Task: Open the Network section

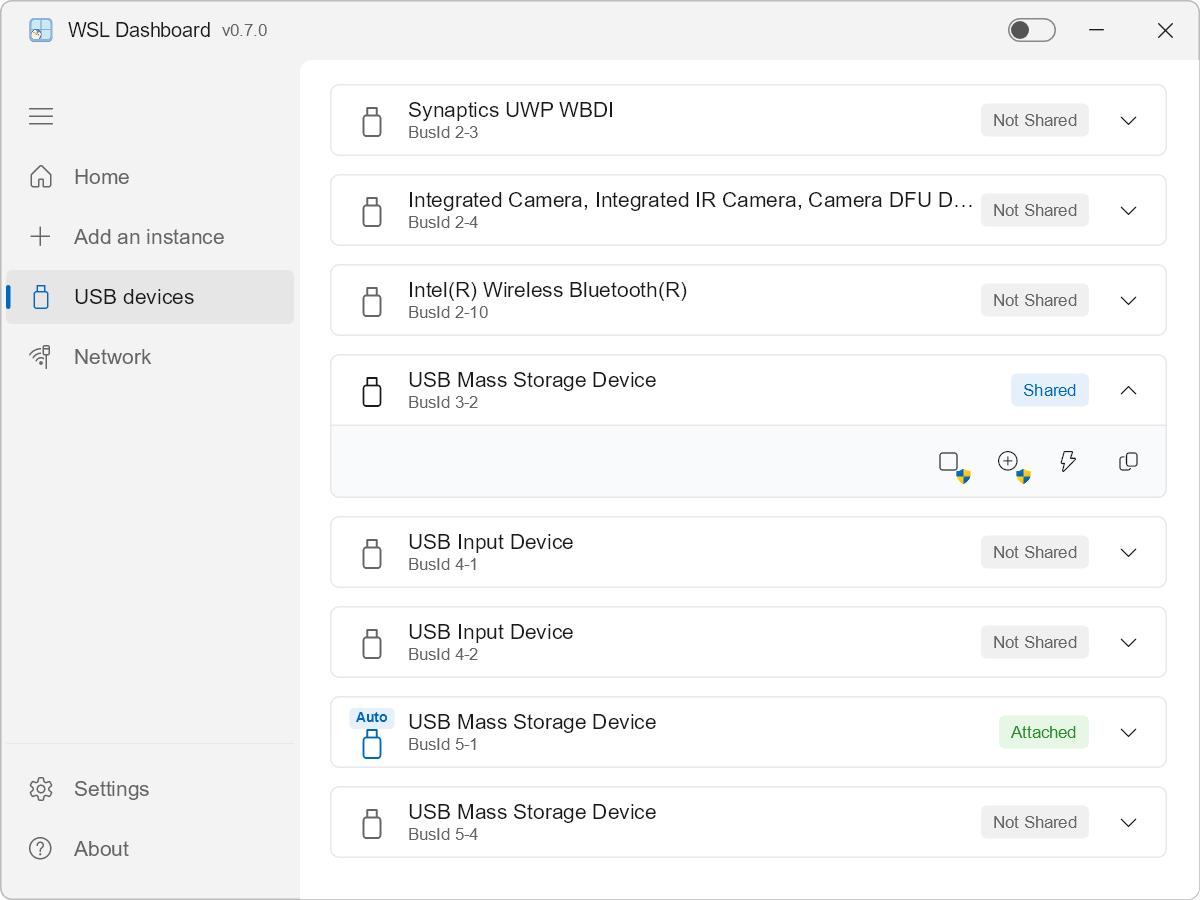Action: pyautogui.click(x=112, y=357)
